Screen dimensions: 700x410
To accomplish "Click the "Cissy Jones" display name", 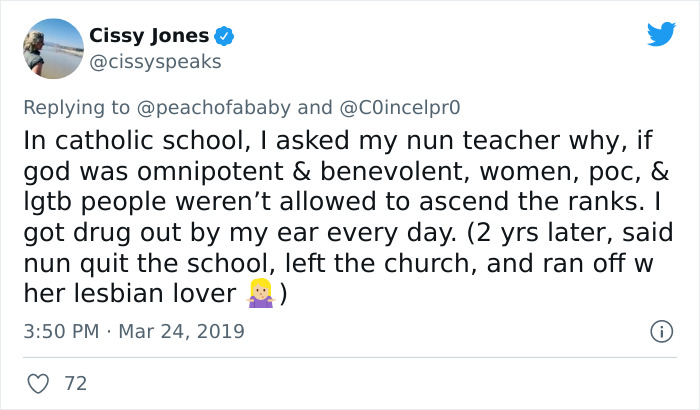I will [x=150, y=36].
